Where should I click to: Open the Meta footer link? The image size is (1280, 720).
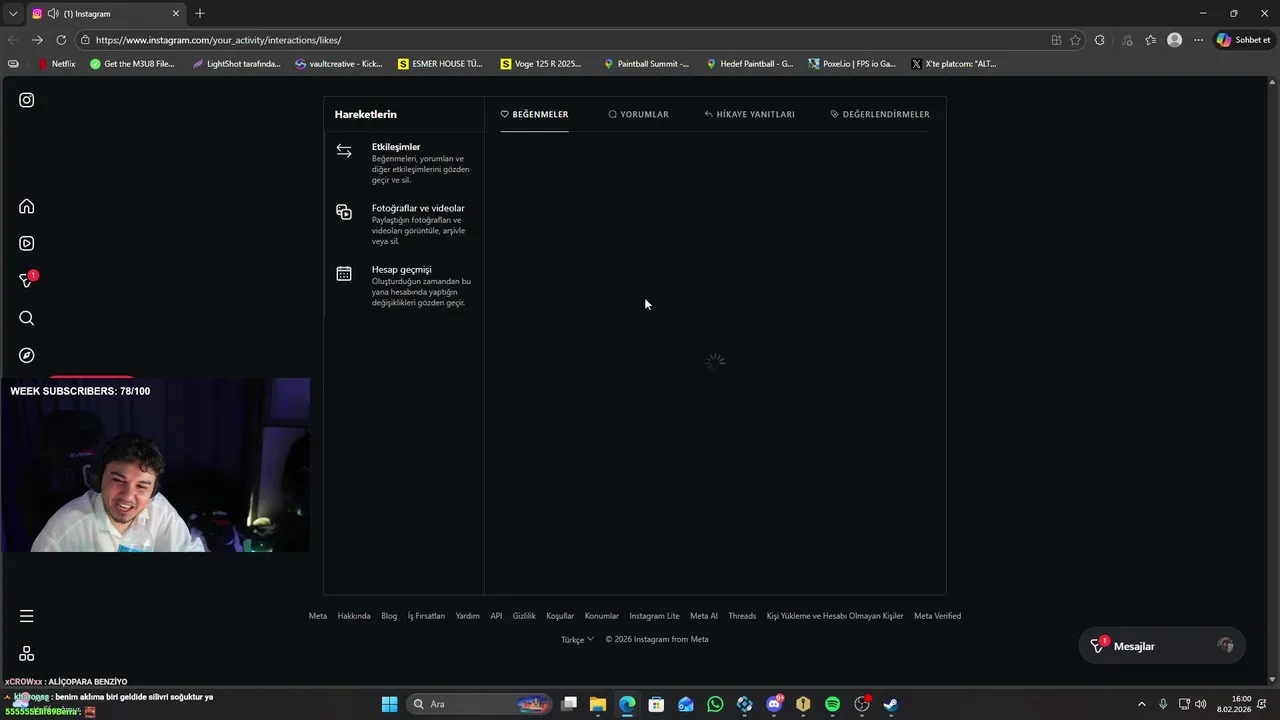click(318, 616)
